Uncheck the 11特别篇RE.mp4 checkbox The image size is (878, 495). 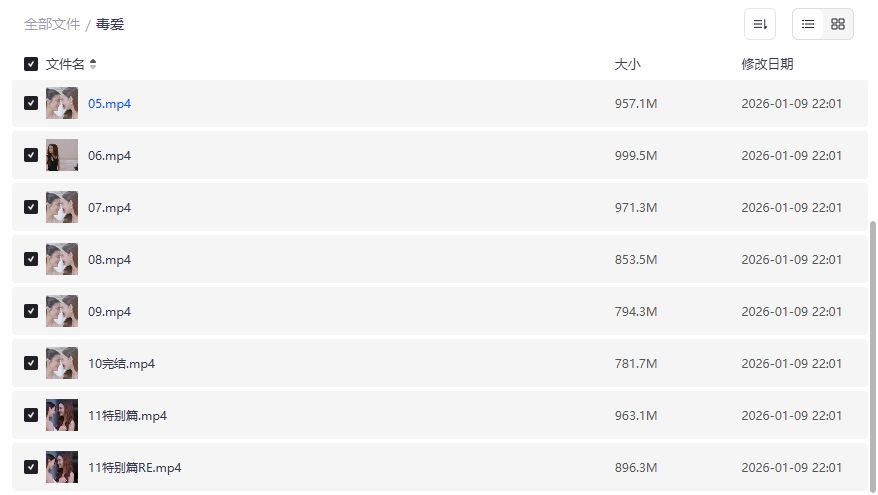pyautogui.click(x=31, y=467)
